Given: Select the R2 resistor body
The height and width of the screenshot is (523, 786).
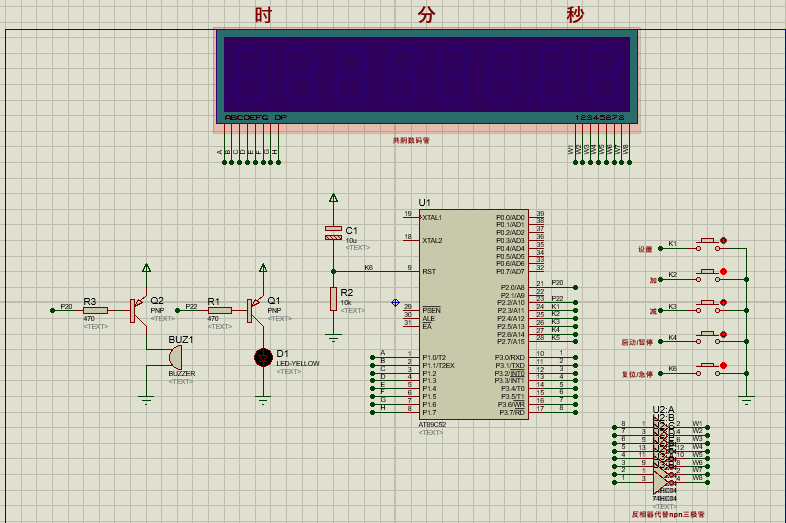Looking at the screenshot, I should [333, 299].
